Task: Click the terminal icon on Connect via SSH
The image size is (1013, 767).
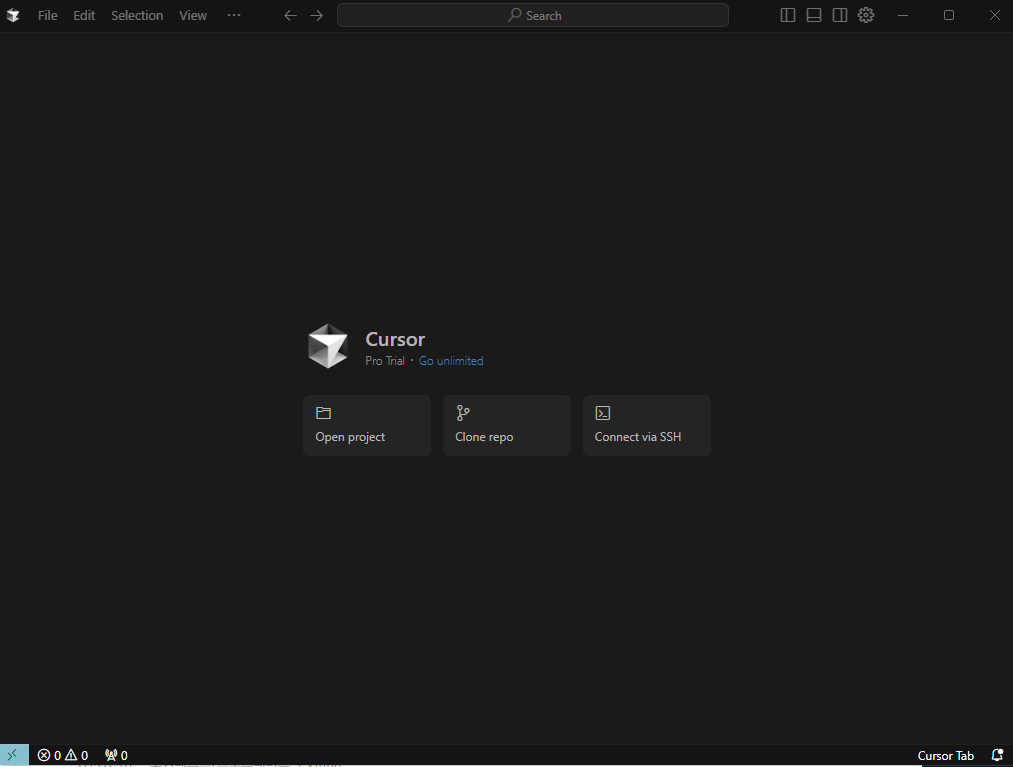Action: click(x=603, y=413)
